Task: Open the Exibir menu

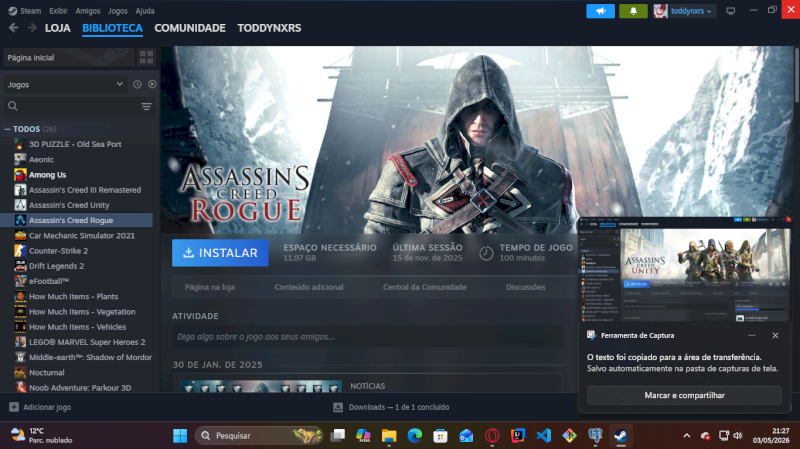Action: (x=58, y=11)
